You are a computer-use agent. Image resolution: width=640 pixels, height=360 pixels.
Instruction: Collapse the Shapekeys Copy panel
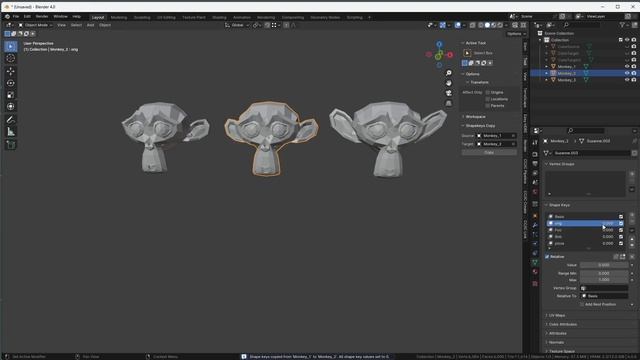478,126
